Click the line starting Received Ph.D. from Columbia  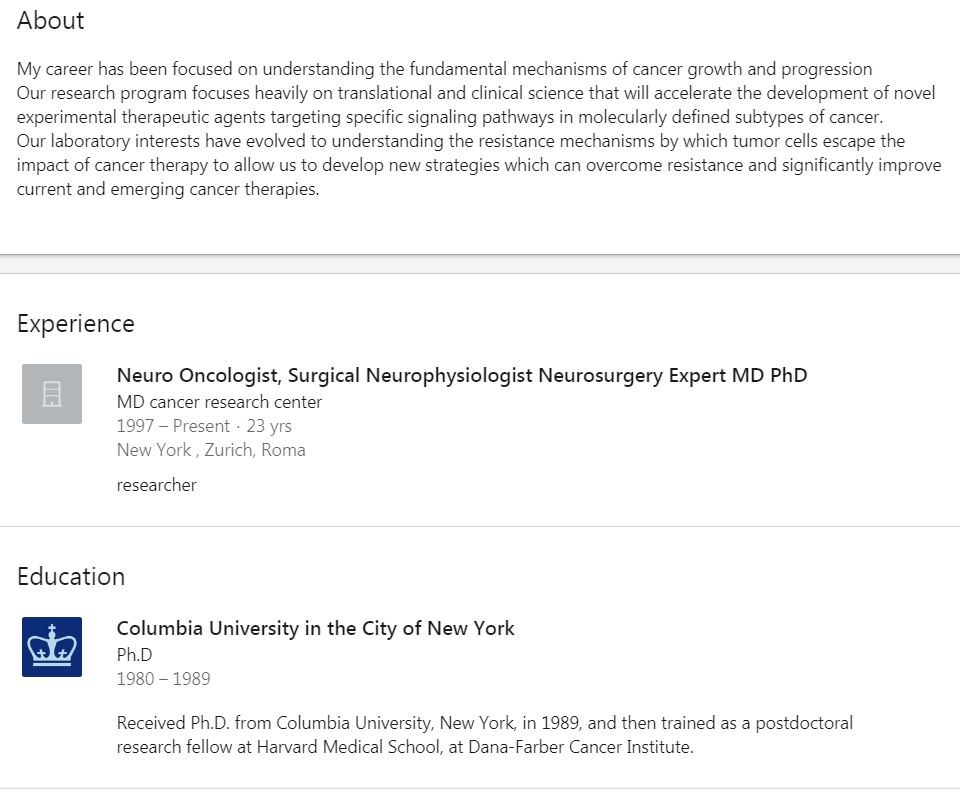pos(484,723)
